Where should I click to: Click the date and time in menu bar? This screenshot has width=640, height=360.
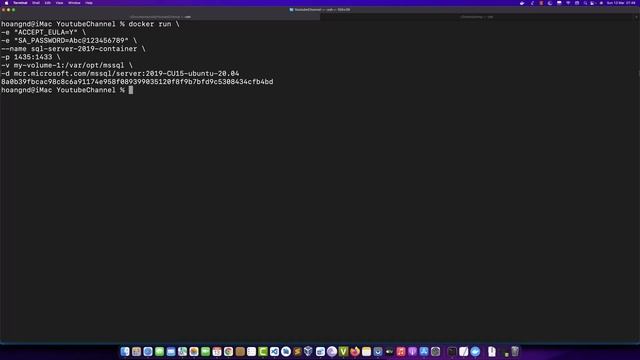point(621,3)
